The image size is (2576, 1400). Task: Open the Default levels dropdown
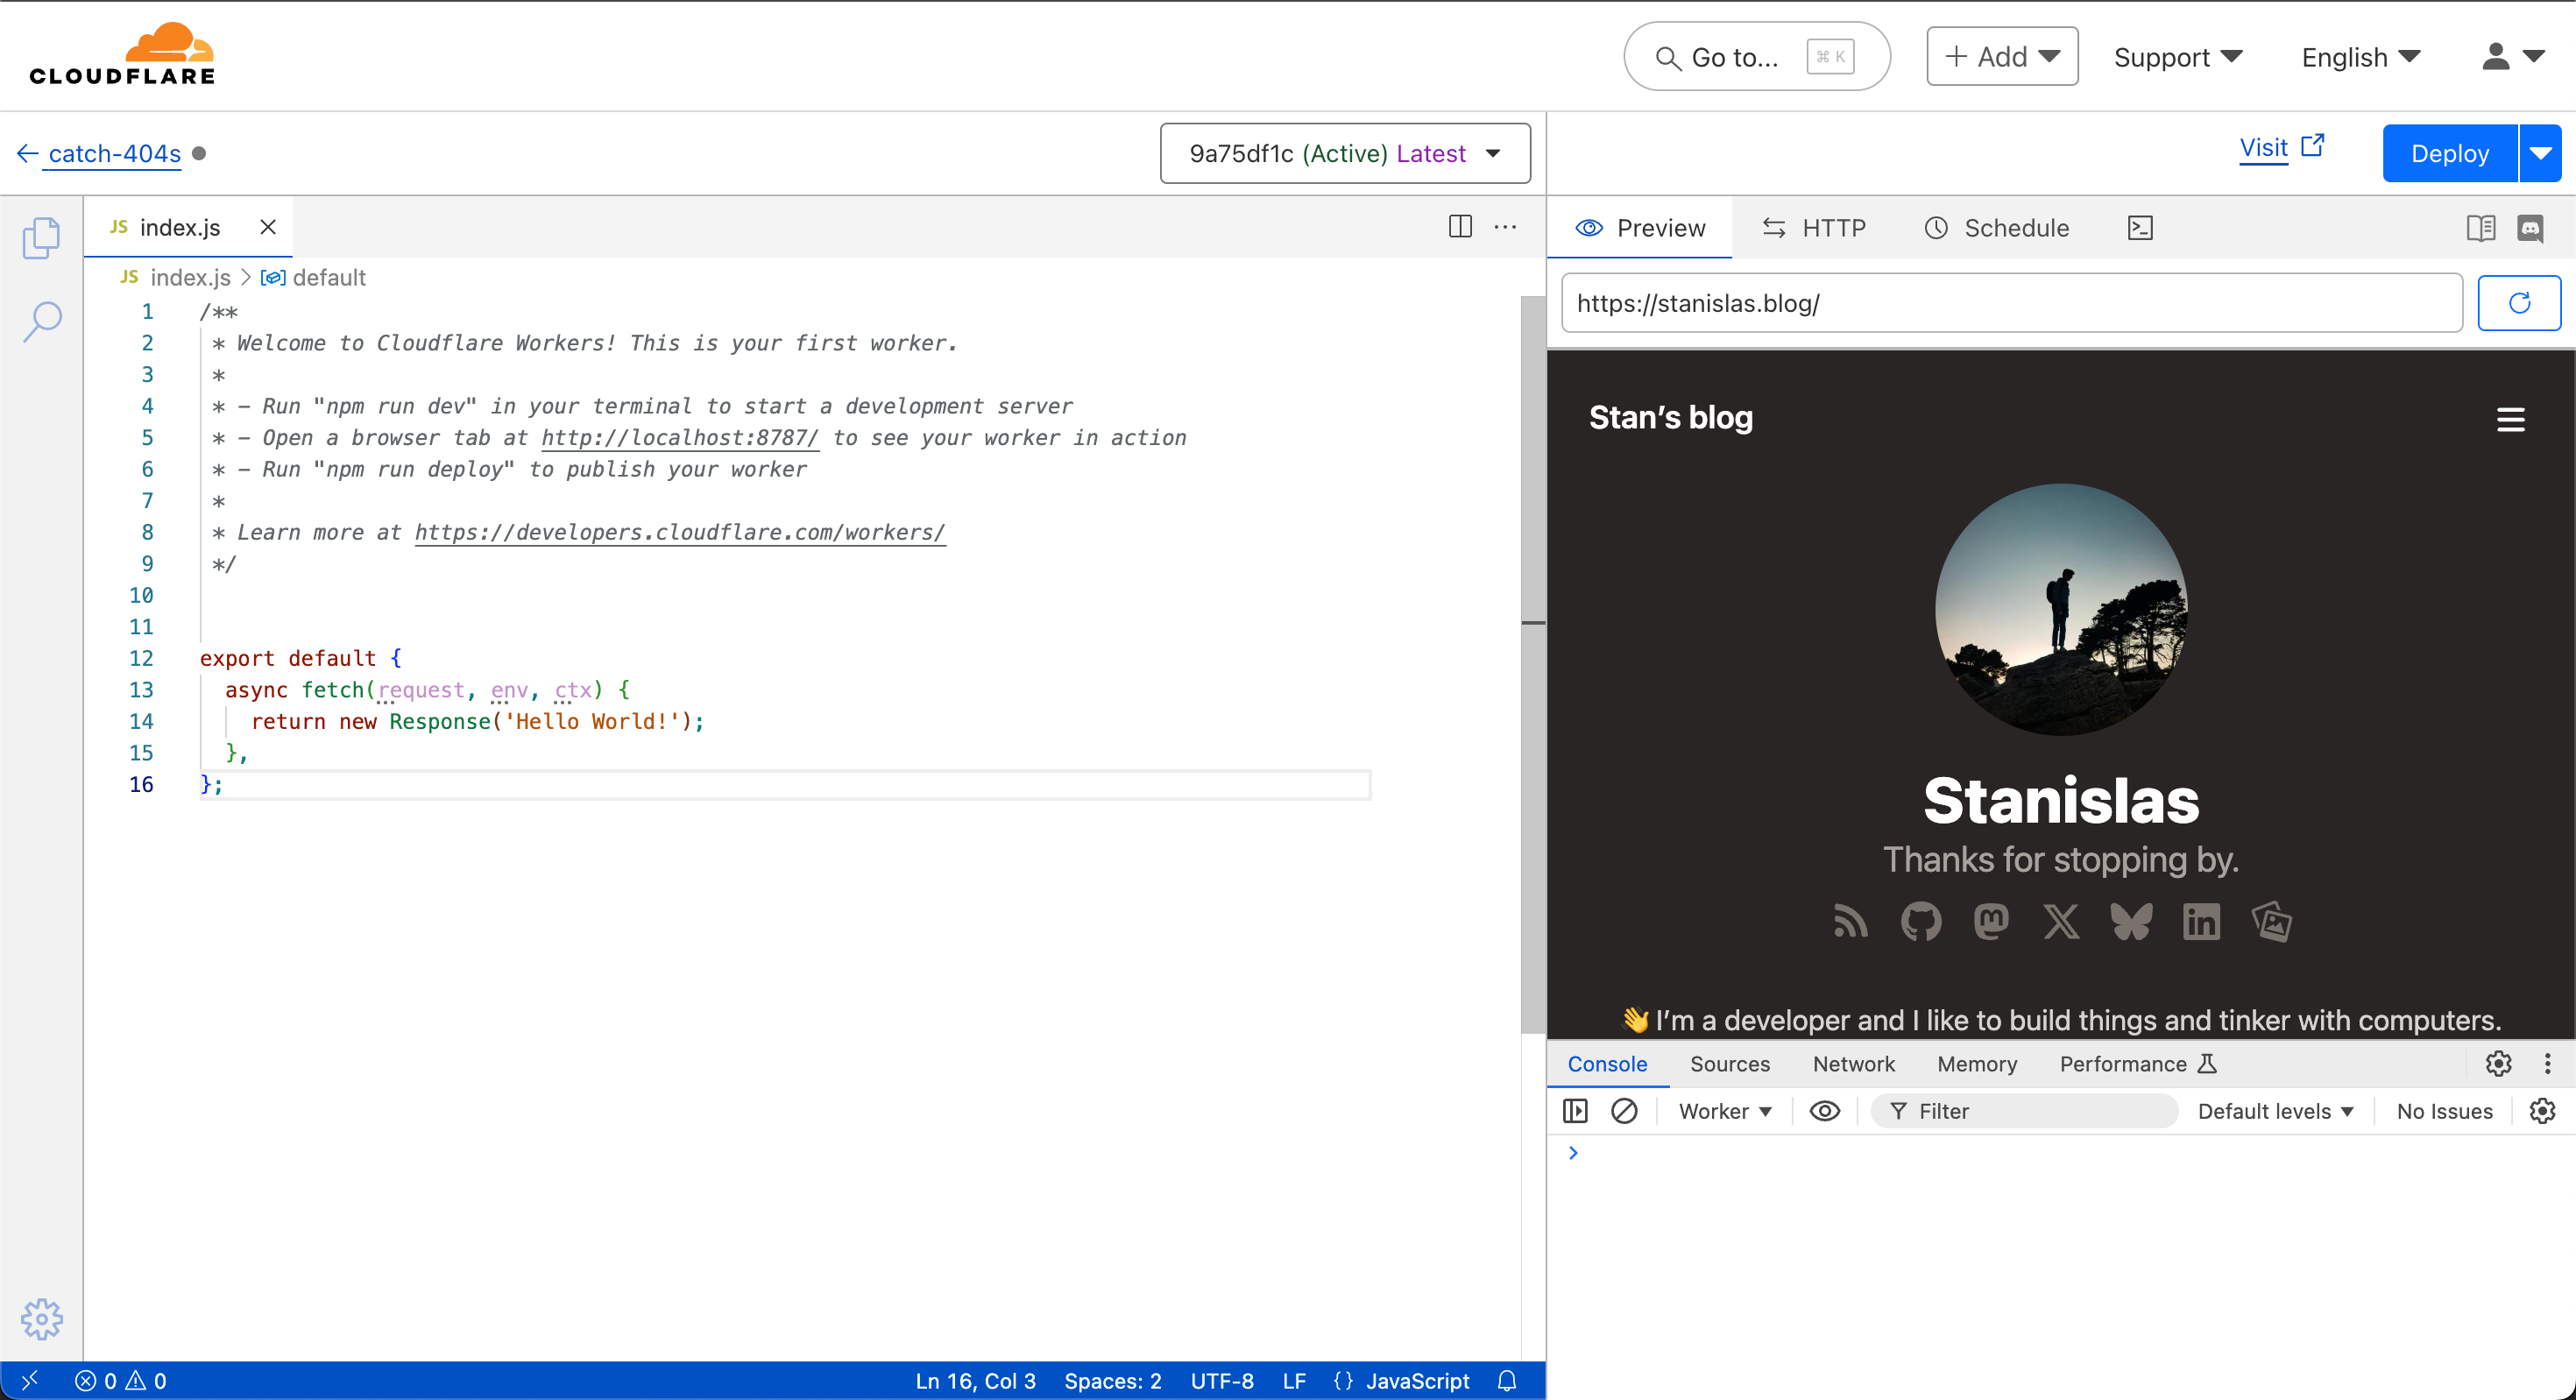click(x=2275, y=1111)
